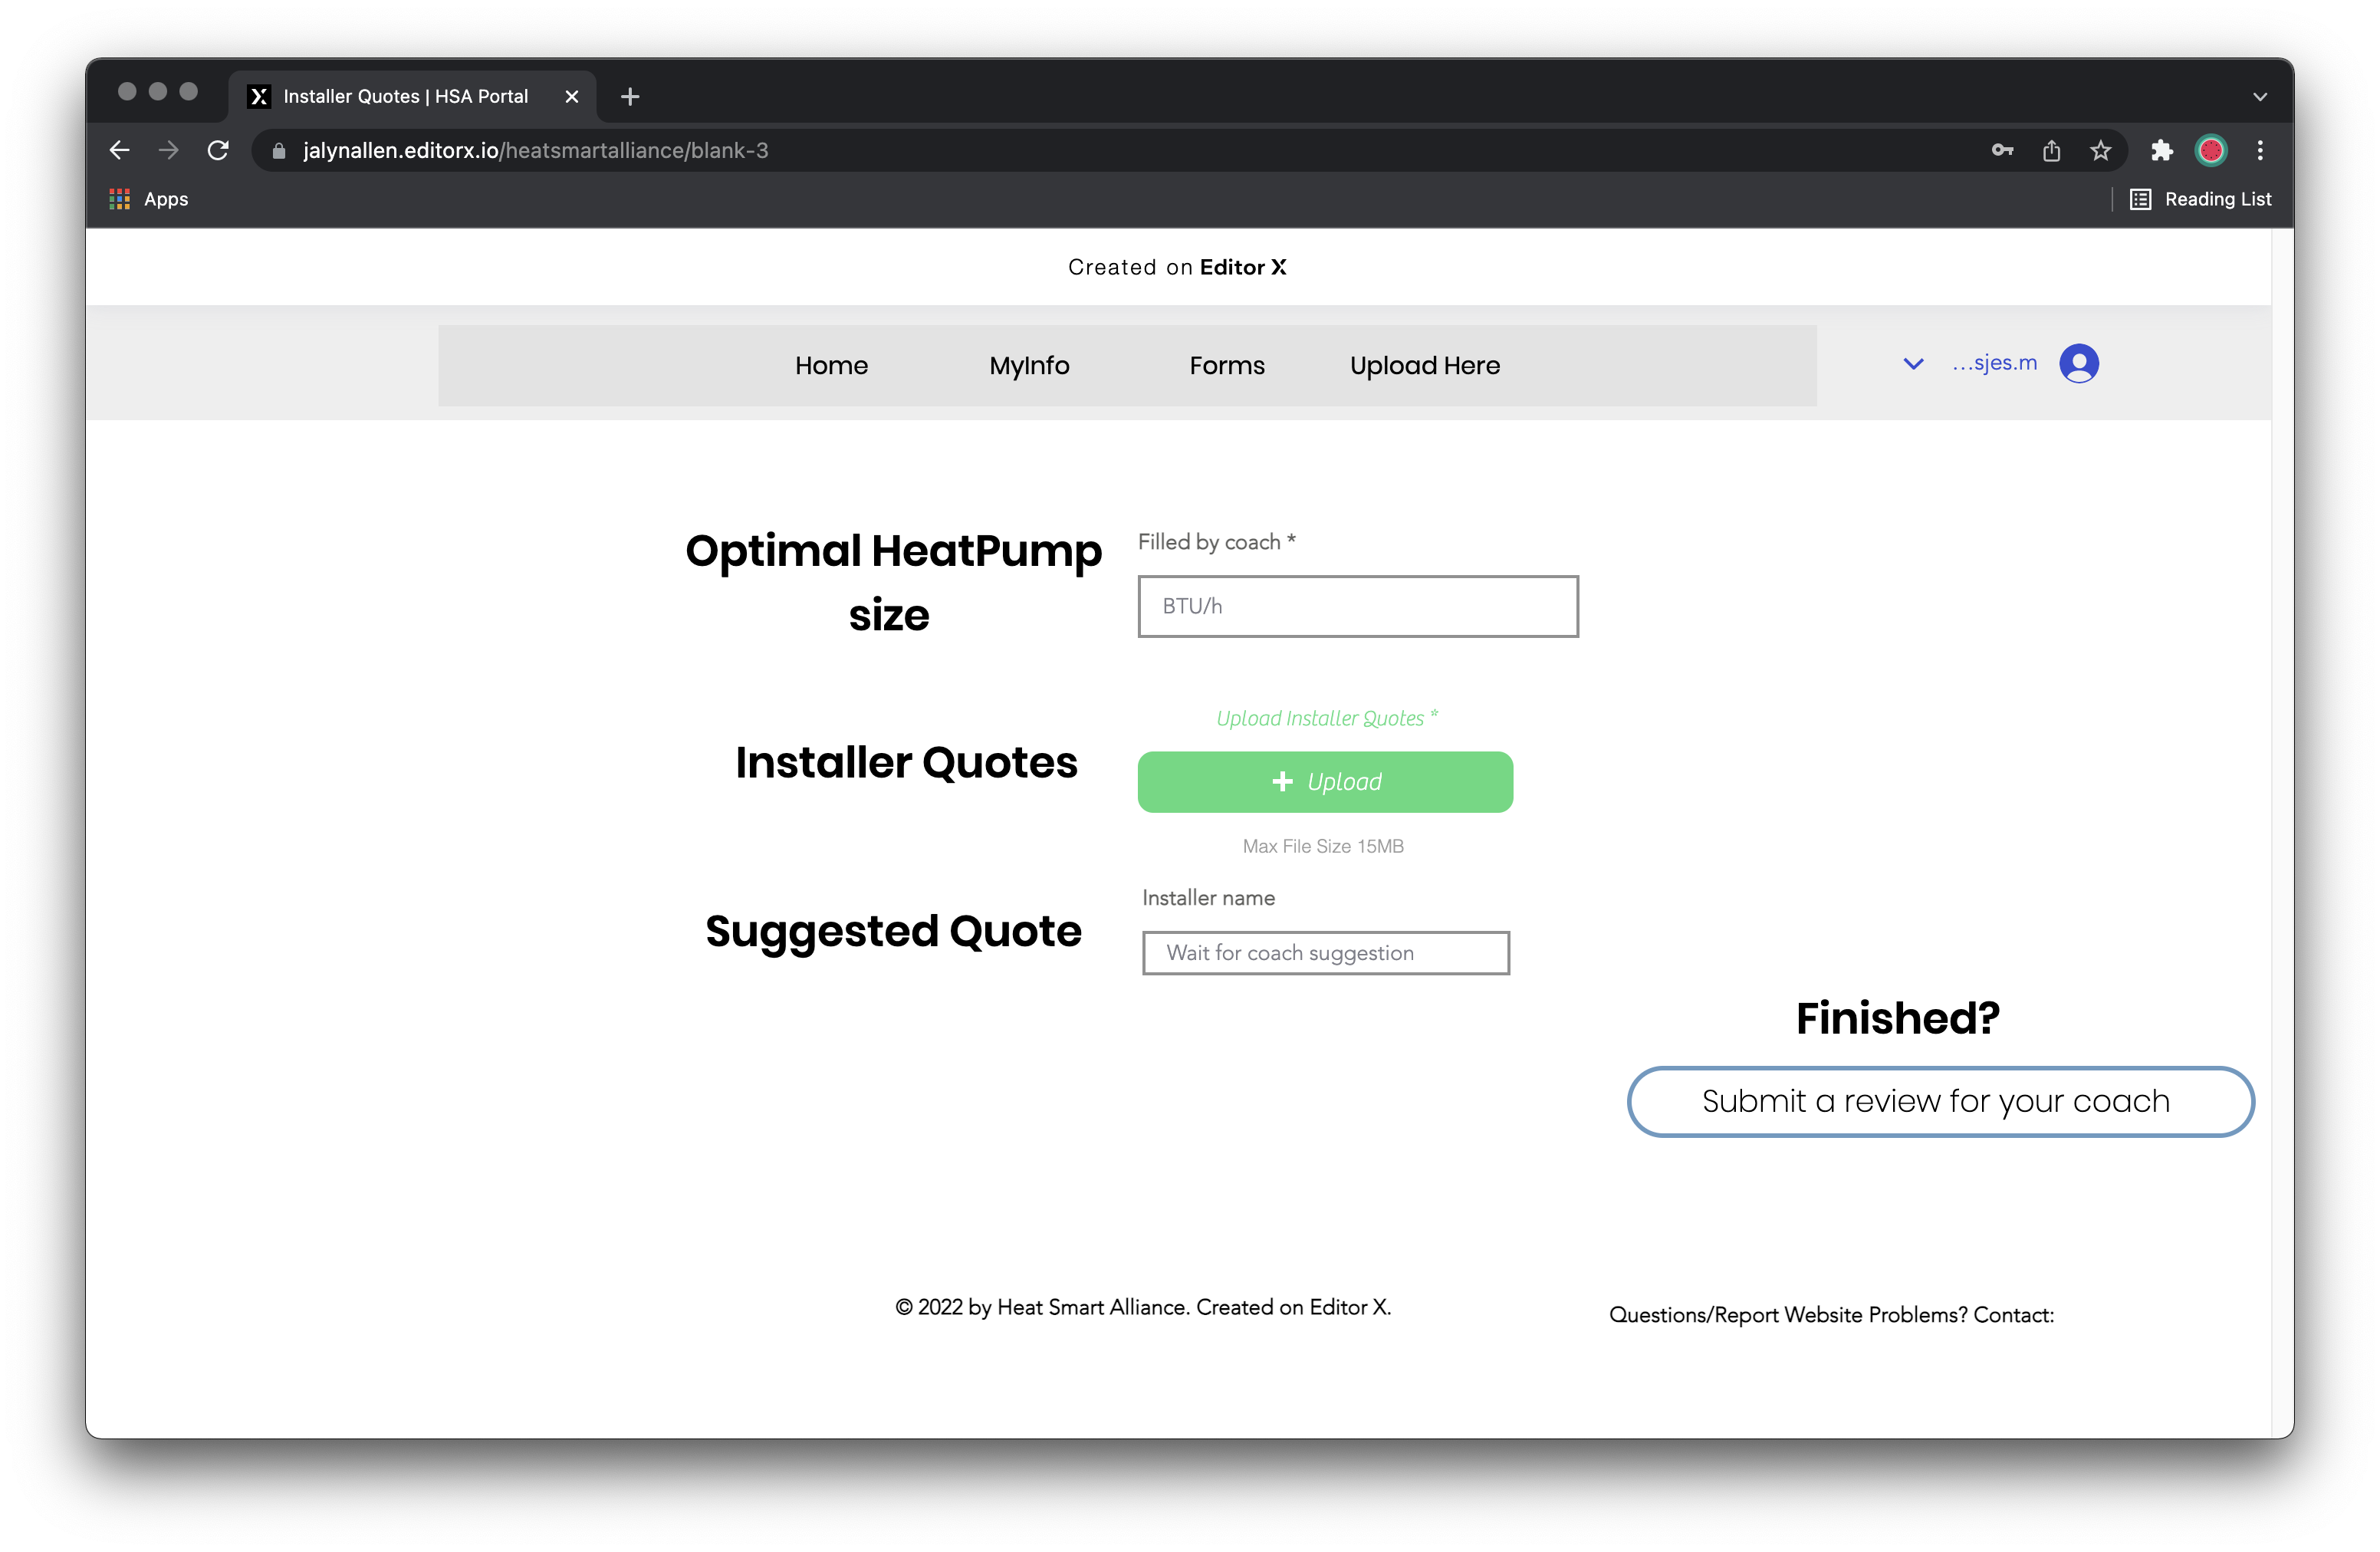This screenshot has width=2380, height=1552.
Task: Open the MyInfo nav item
Action: pos(1029,366)
